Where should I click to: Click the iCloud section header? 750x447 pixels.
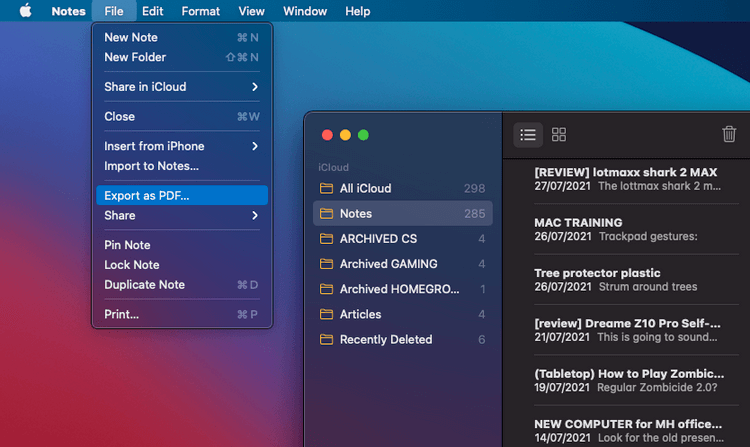333,167
